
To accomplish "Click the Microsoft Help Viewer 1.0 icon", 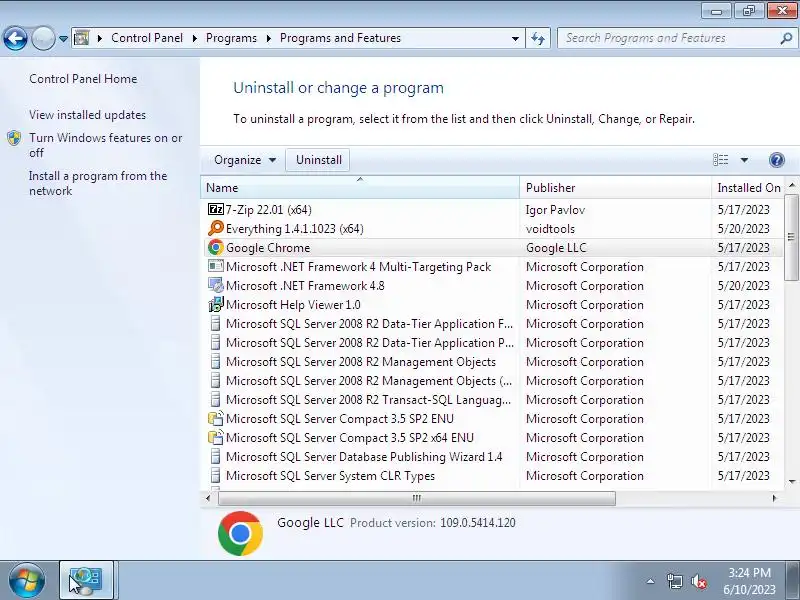I will click(216, 305).
